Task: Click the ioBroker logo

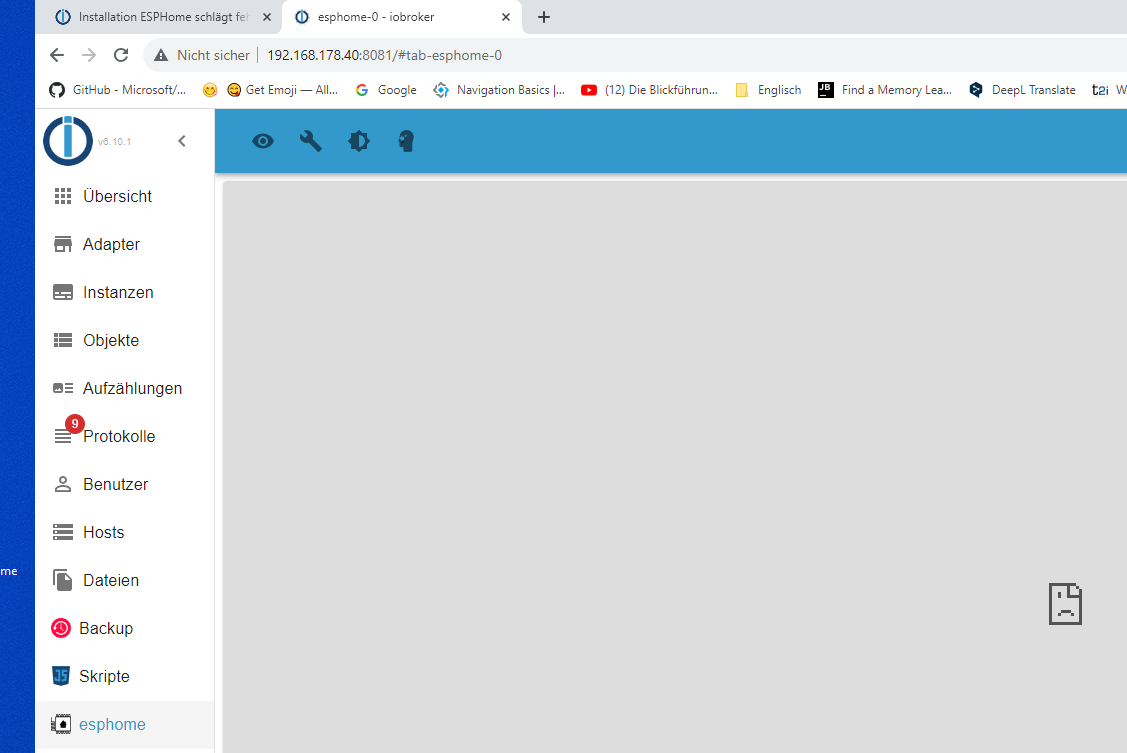Action: [68, 141]
